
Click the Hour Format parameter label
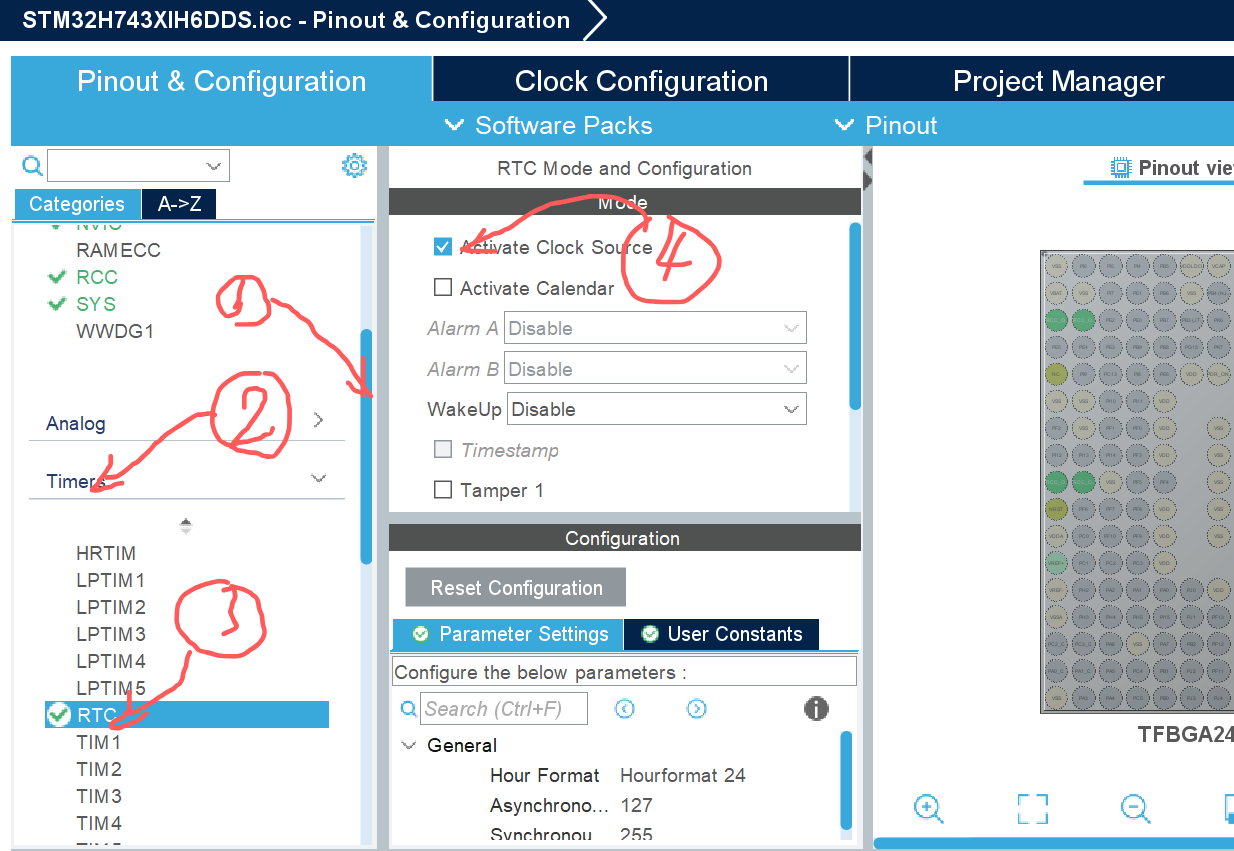(545, 775)
